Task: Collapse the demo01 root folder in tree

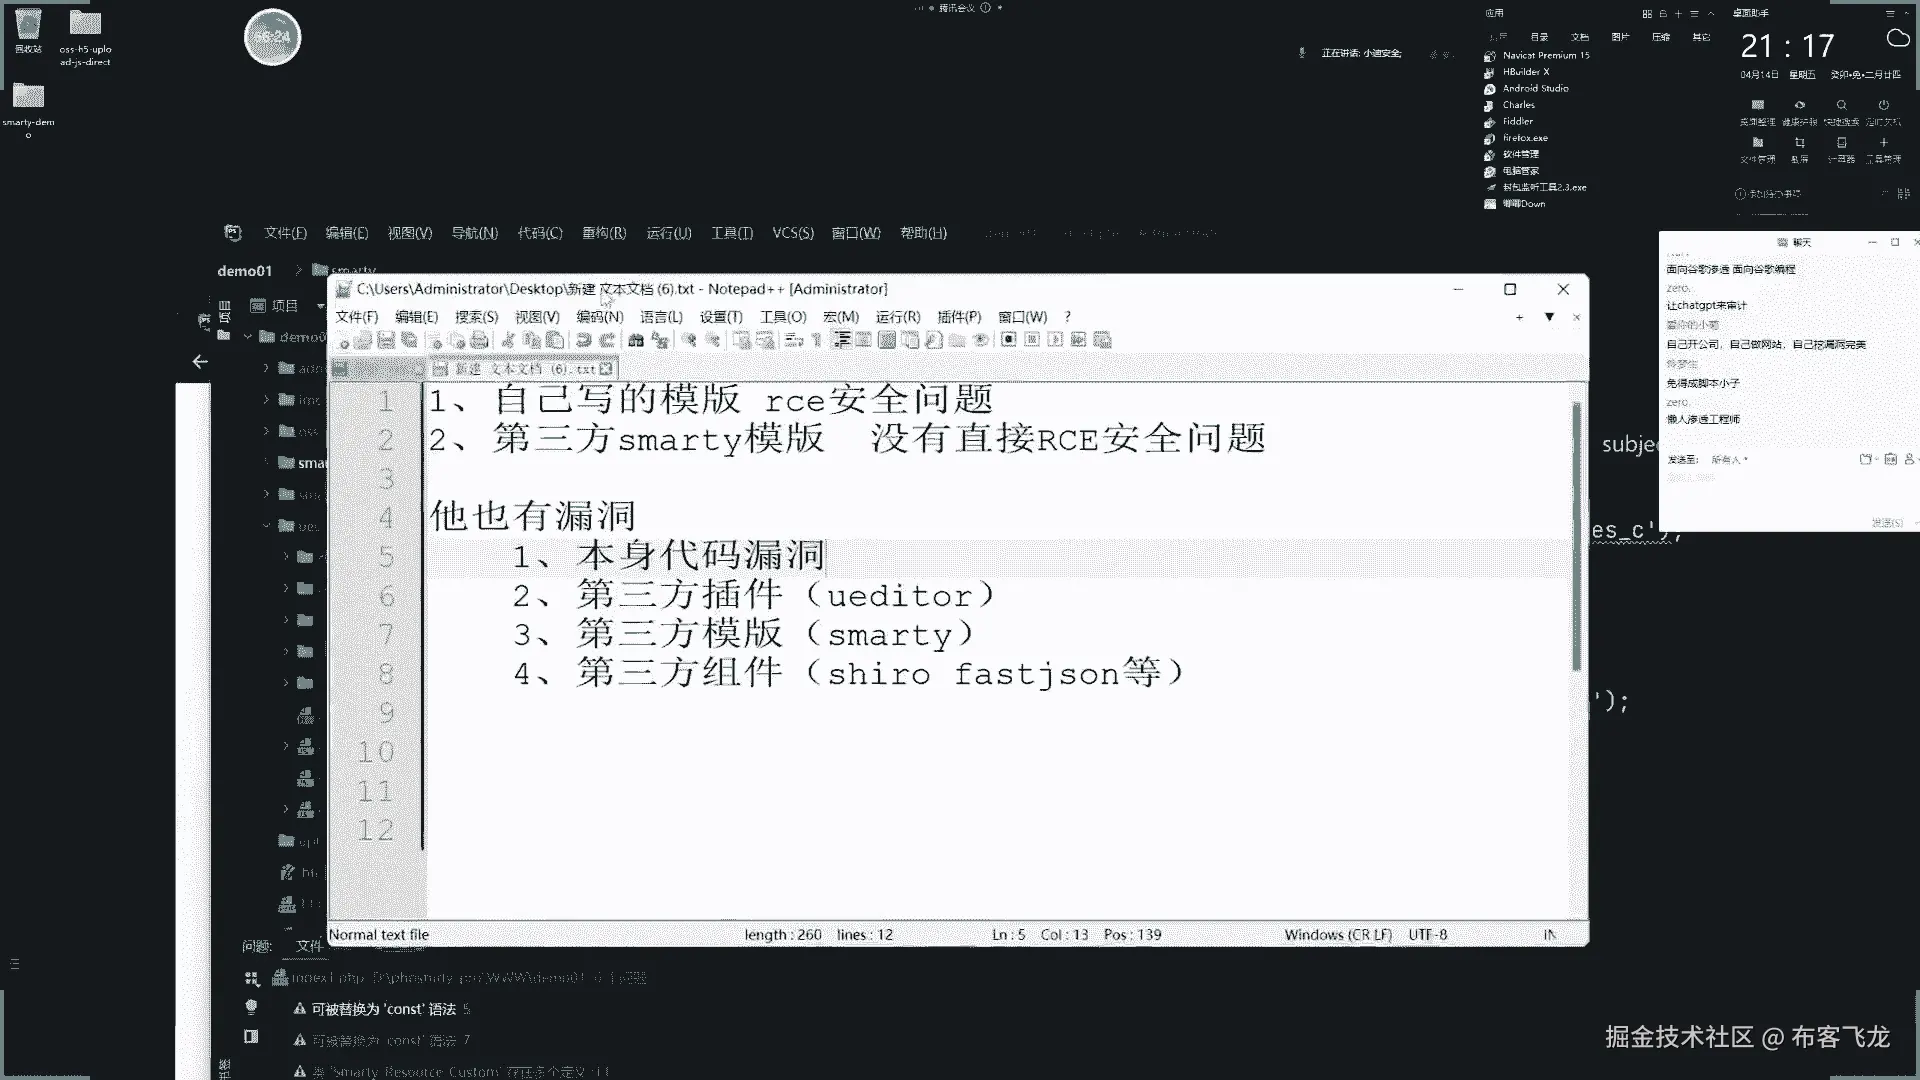Action: [x=248, y=337]
